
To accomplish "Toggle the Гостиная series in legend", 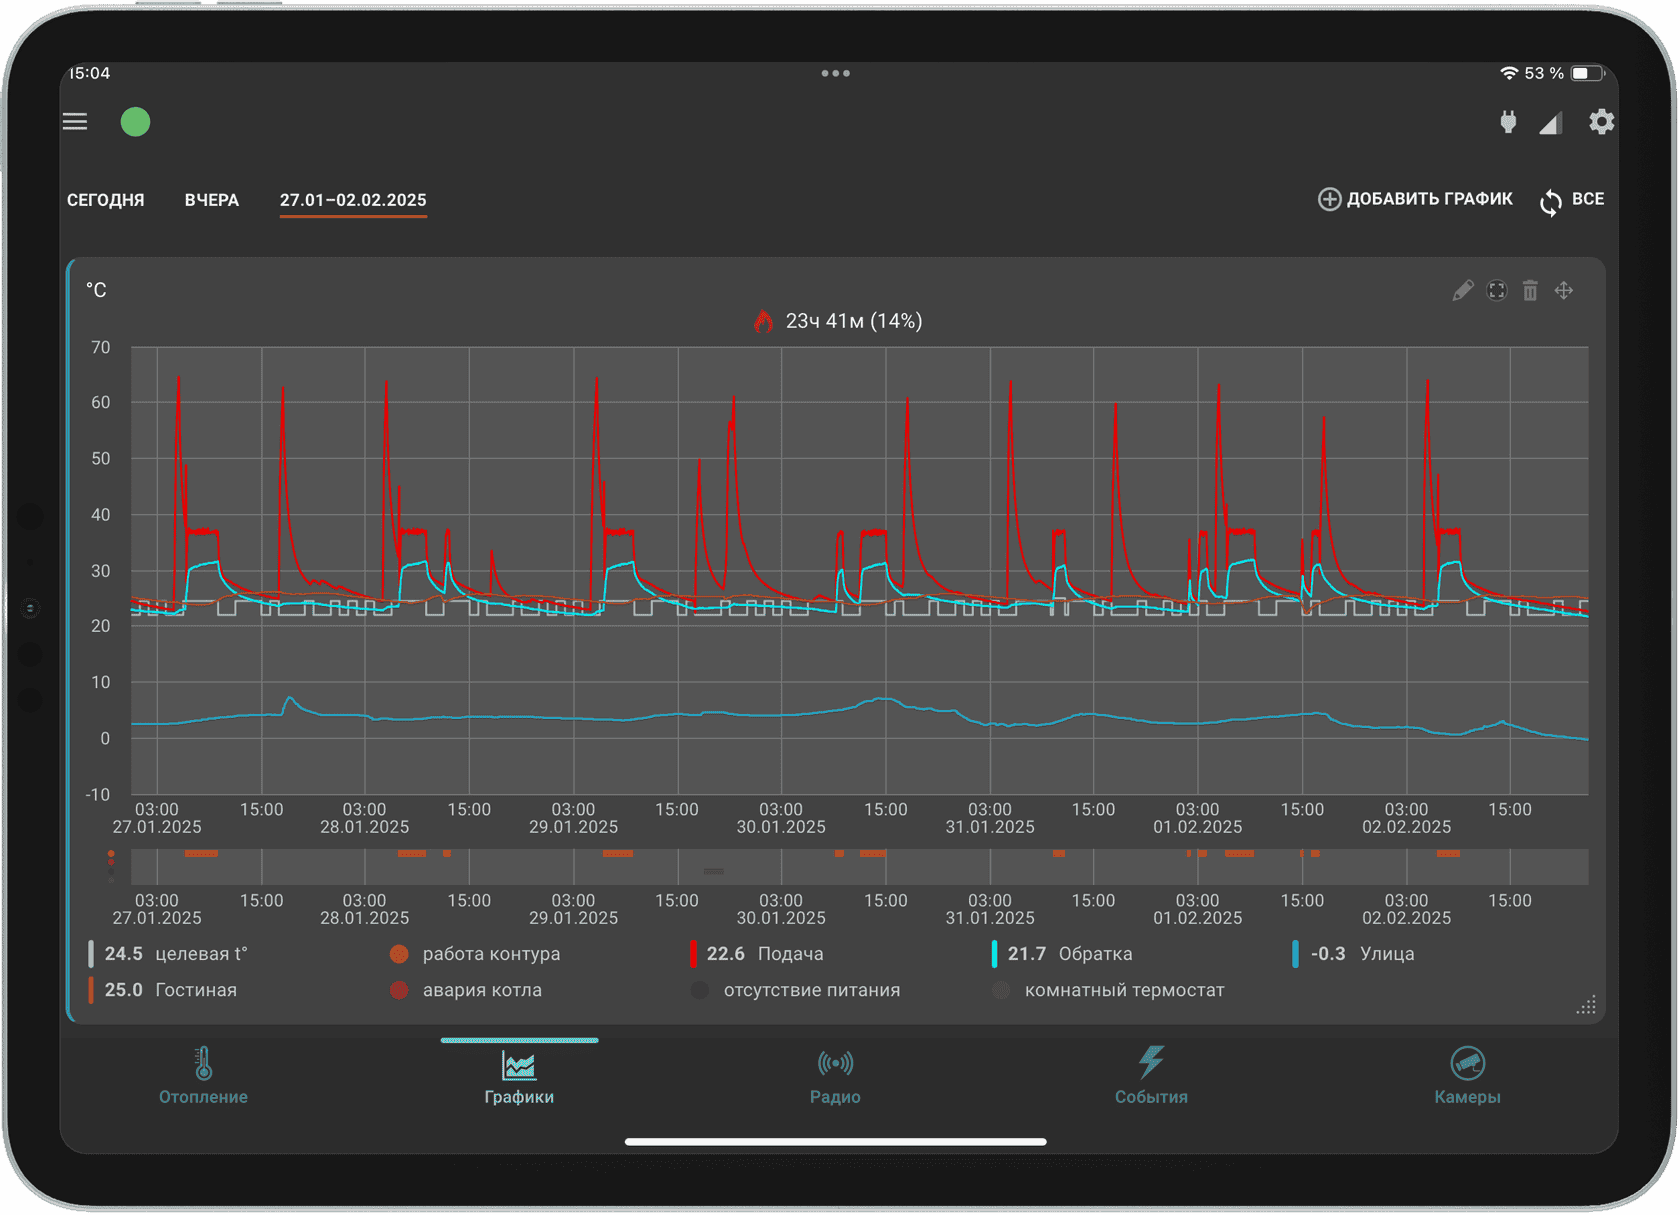I will [x=163, y=990].
